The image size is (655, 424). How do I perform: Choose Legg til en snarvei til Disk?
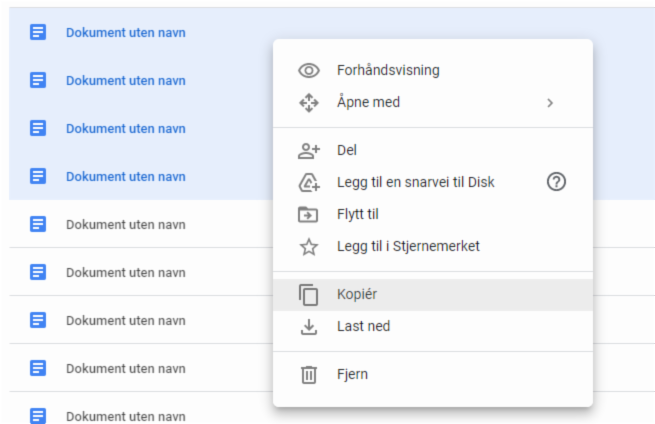click(415, 182)
